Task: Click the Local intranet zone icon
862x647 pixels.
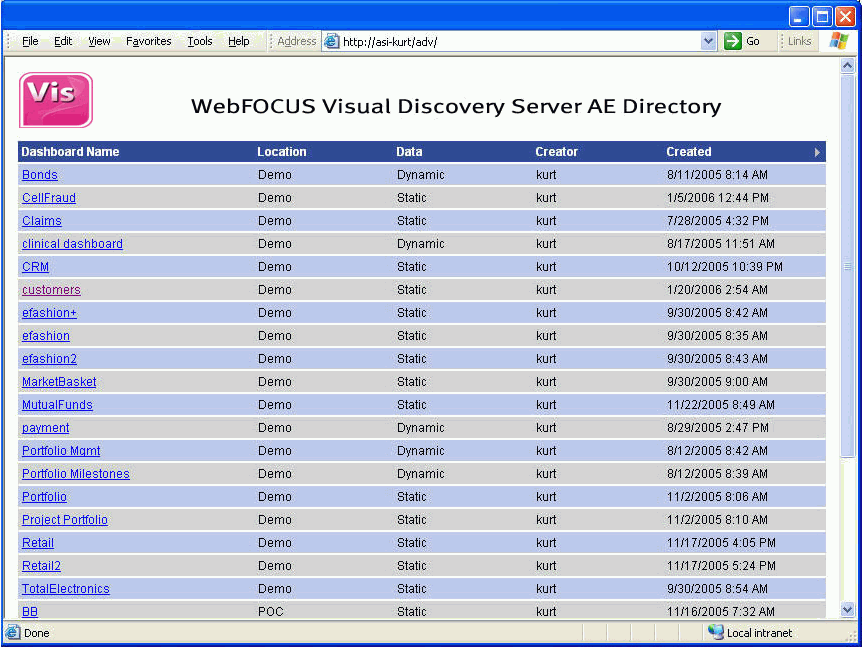Action: tap(715, 632)
